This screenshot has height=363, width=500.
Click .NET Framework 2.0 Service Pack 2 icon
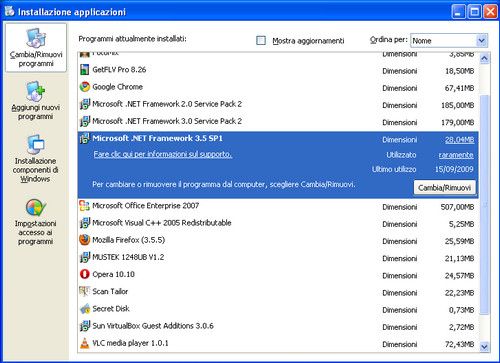click(x=85, y=104)
